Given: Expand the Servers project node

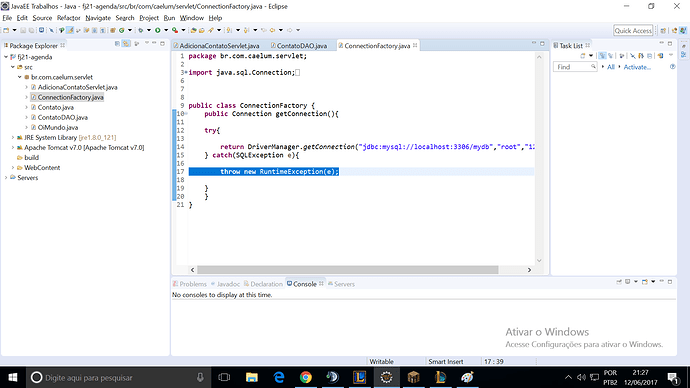Looking at the screenshot, I should pyautogui.click(x=6, y=178).
